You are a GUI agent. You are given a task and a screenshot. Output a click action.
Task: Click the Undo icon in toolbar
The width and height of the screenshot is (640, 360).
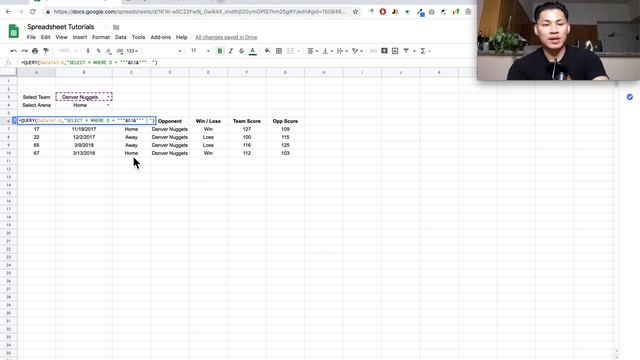[x=13, y=51]
